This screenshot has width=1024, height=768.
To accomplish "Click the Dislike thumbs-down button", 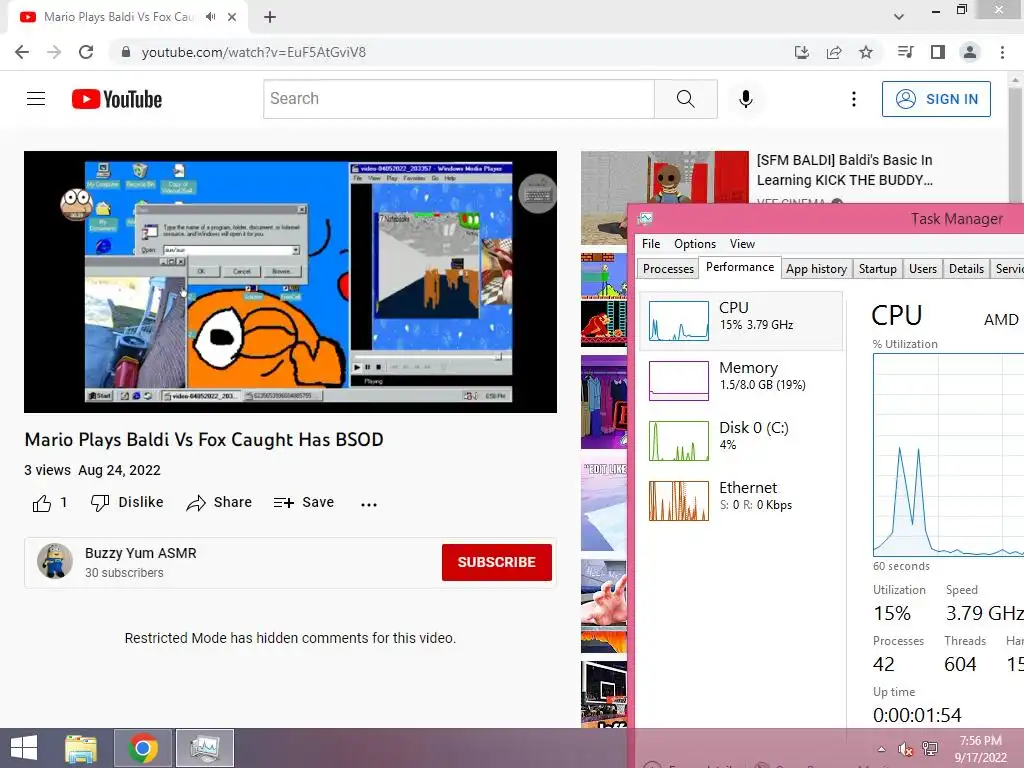I will pyautogui.click(x=127, y=502).
